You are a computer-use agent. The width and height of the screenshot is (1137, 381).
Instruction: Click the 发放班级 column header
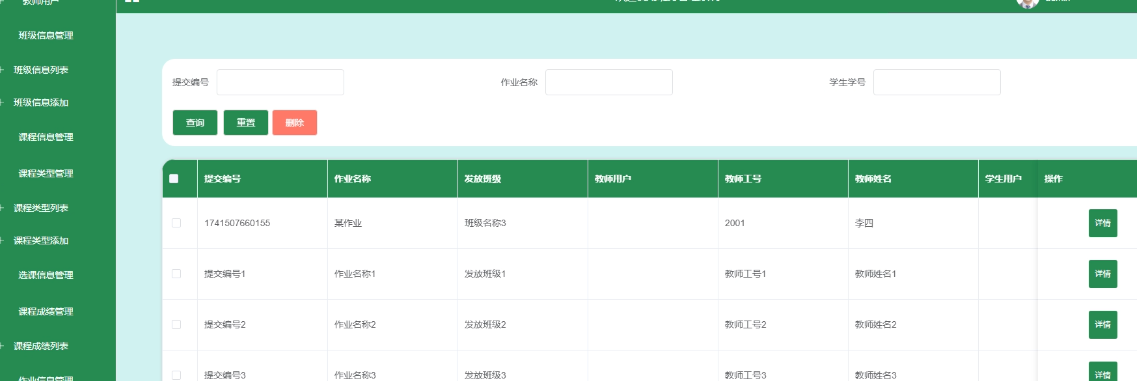click(483, 179)
